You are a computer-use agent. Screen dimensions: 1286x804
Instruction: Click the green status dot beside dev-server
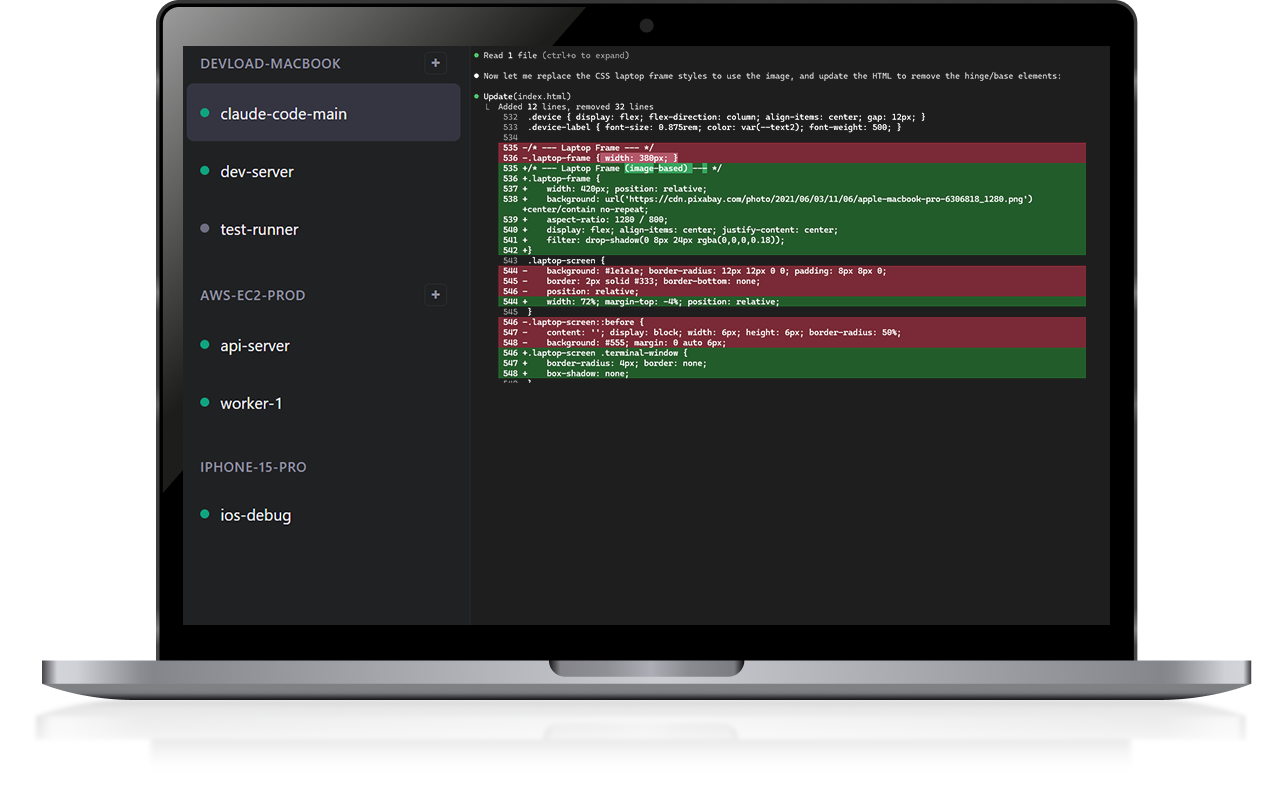(x=207, y=171)
